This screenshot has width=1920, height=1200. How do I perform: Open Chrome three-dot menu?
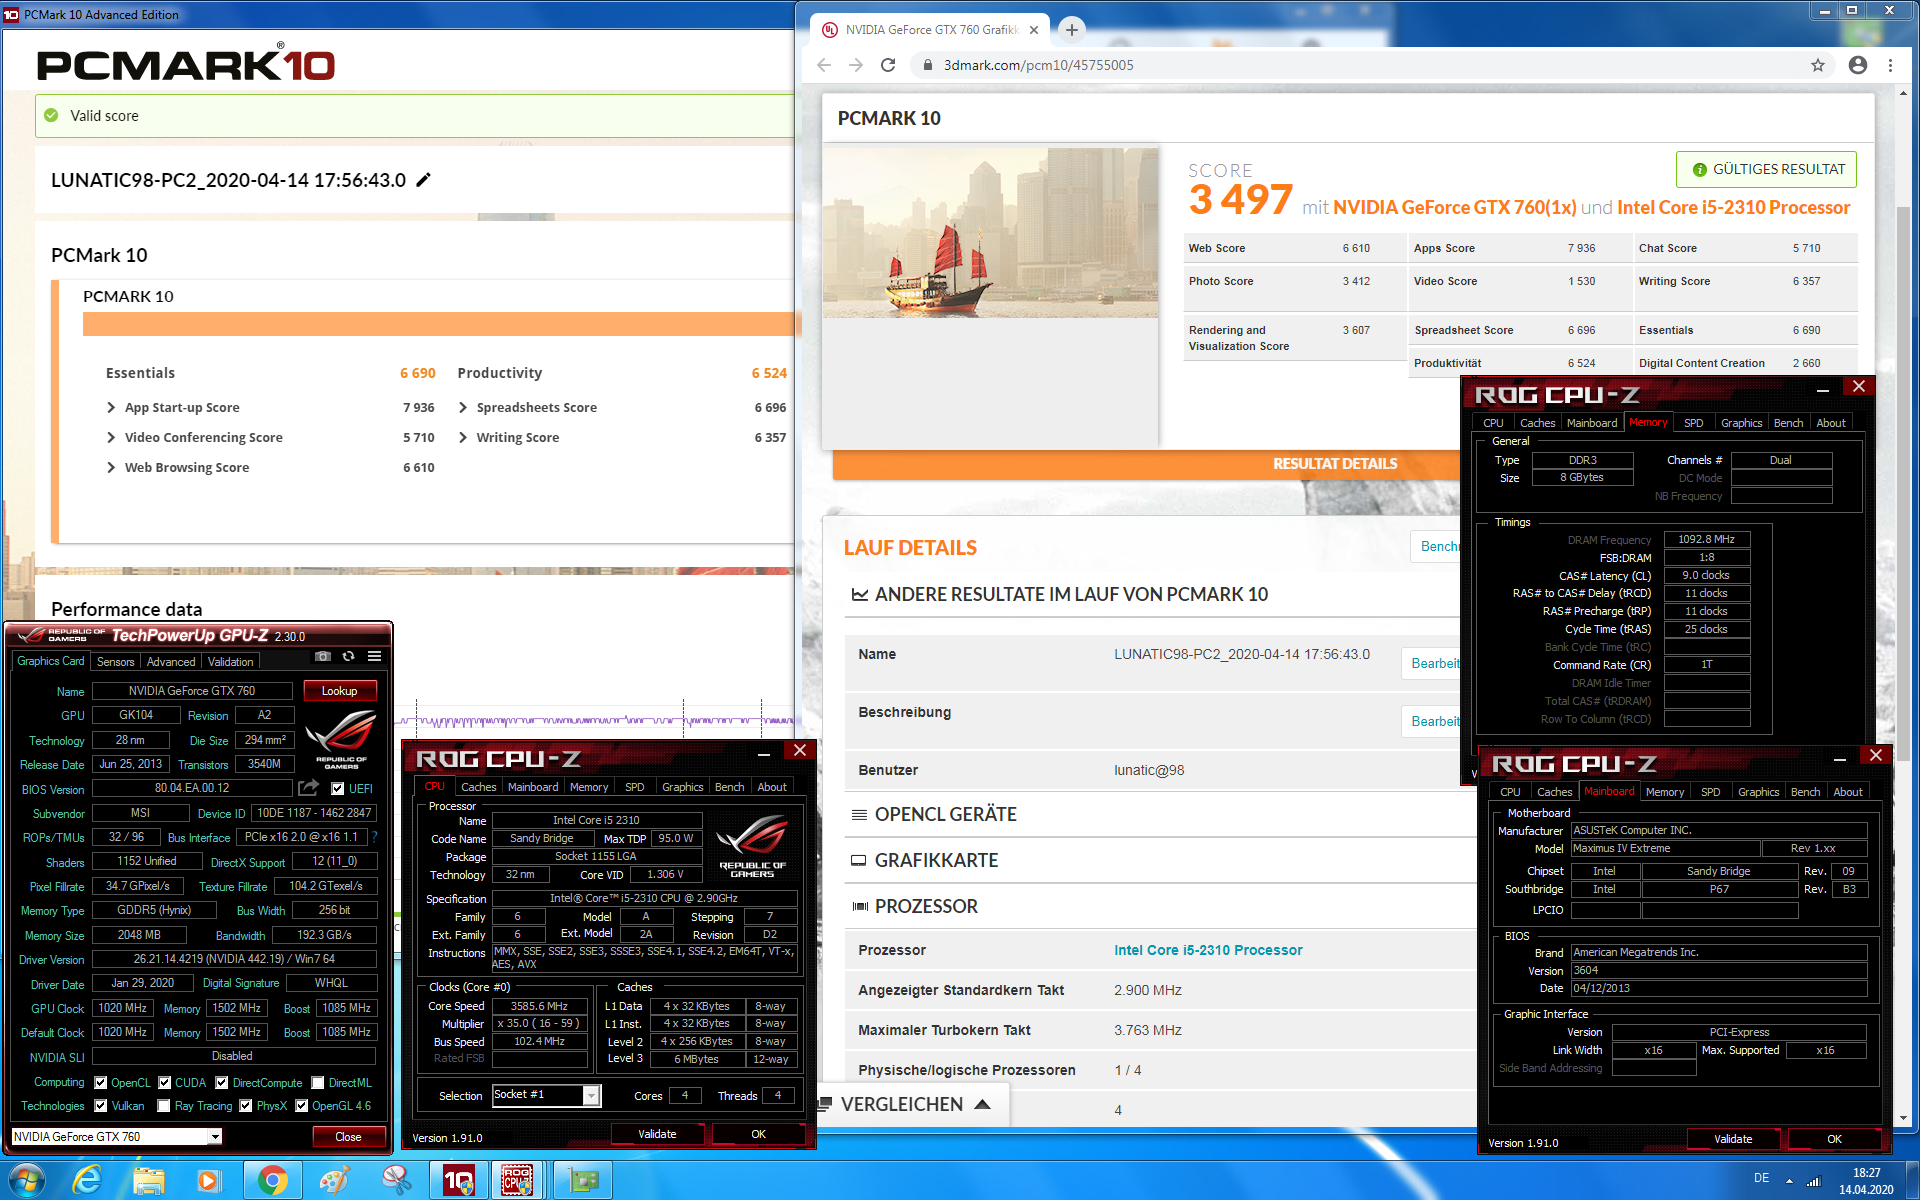tap(1890, 65)
